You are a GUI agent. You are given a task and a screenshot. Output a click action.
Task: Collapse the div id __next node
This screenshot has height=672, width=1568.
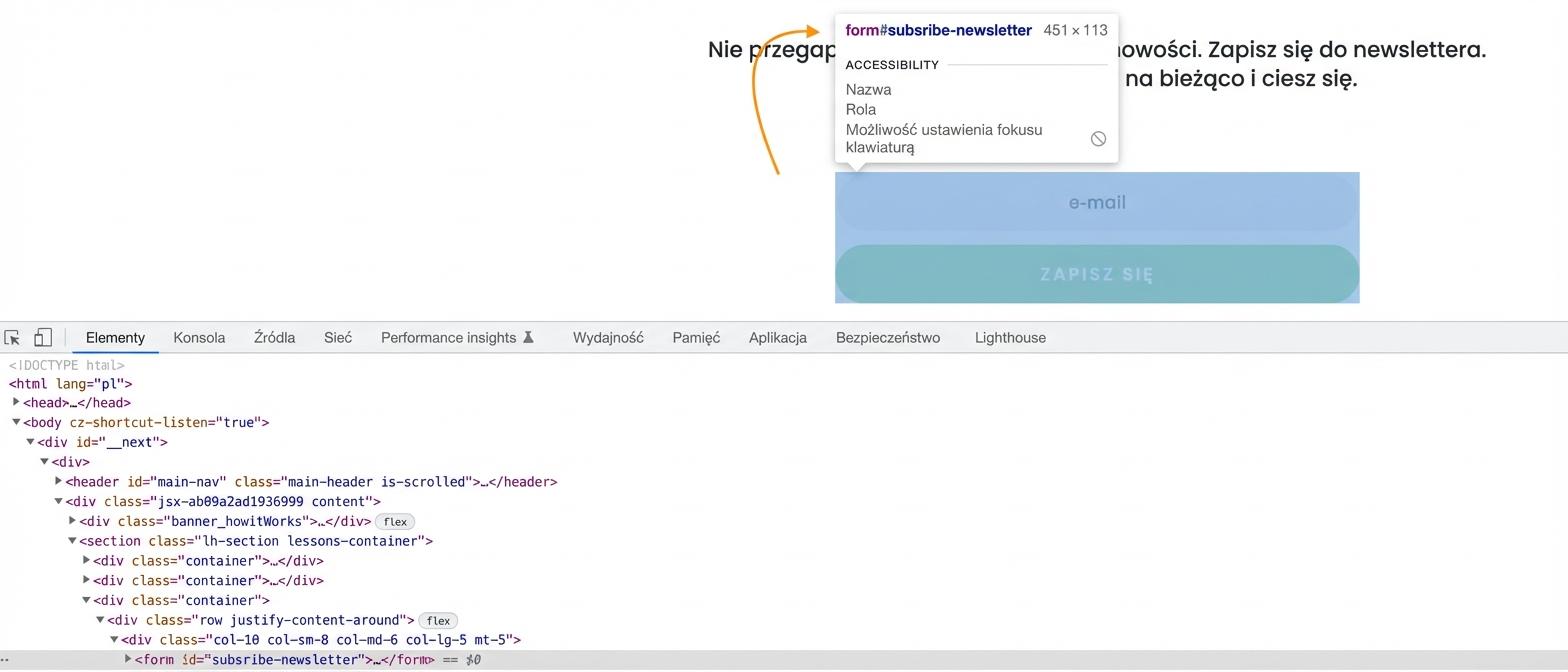click(x=30, y=442)
